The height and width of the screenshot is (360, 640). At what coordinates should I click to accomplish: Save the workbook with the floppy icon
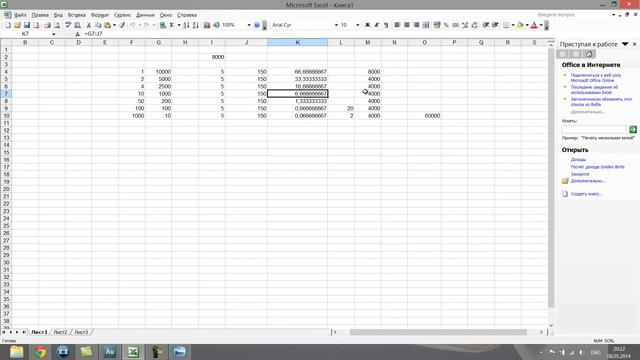pyautogui.click(x=27, y=25)
